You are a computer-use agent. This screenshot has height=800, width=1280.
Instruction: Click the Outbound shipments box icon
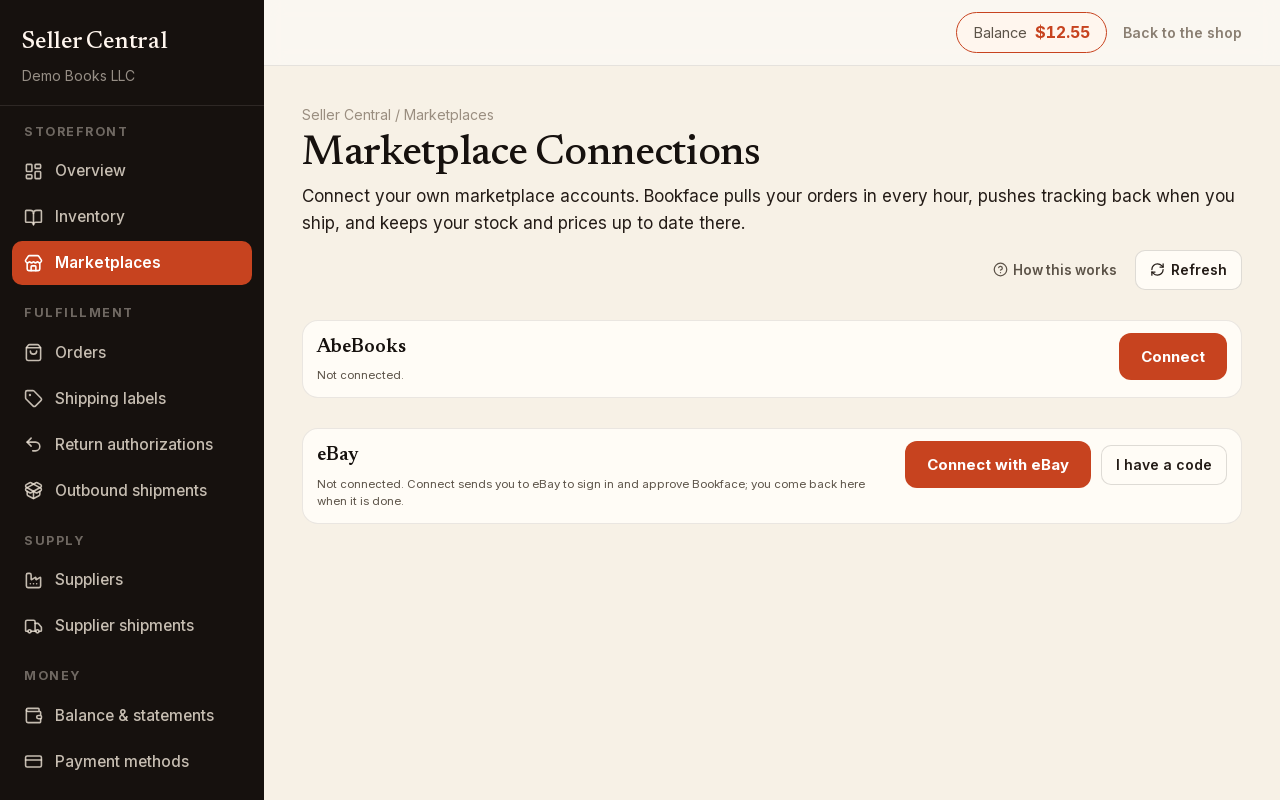(x=33, y=491)
